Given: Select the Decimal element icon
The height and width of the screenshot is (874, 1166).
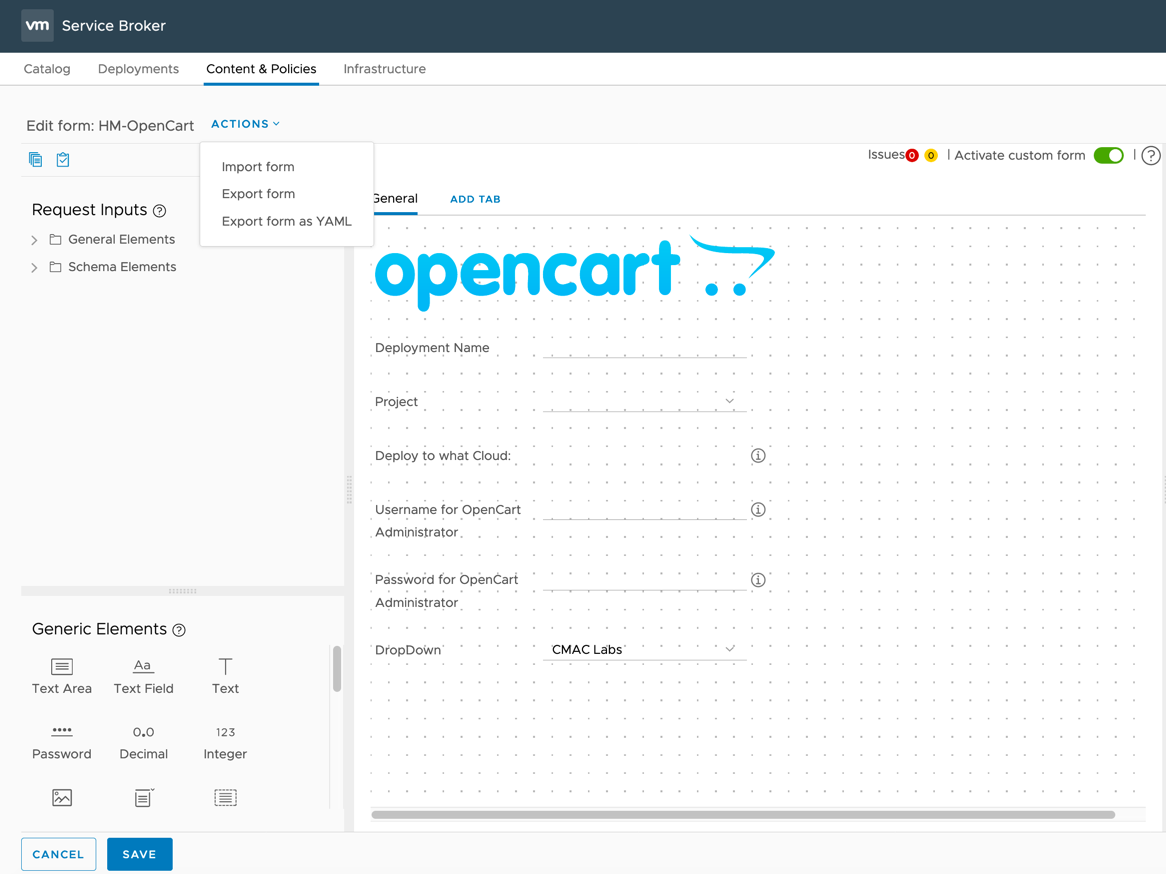Looking at the screenshot, I should coord(143,732).
